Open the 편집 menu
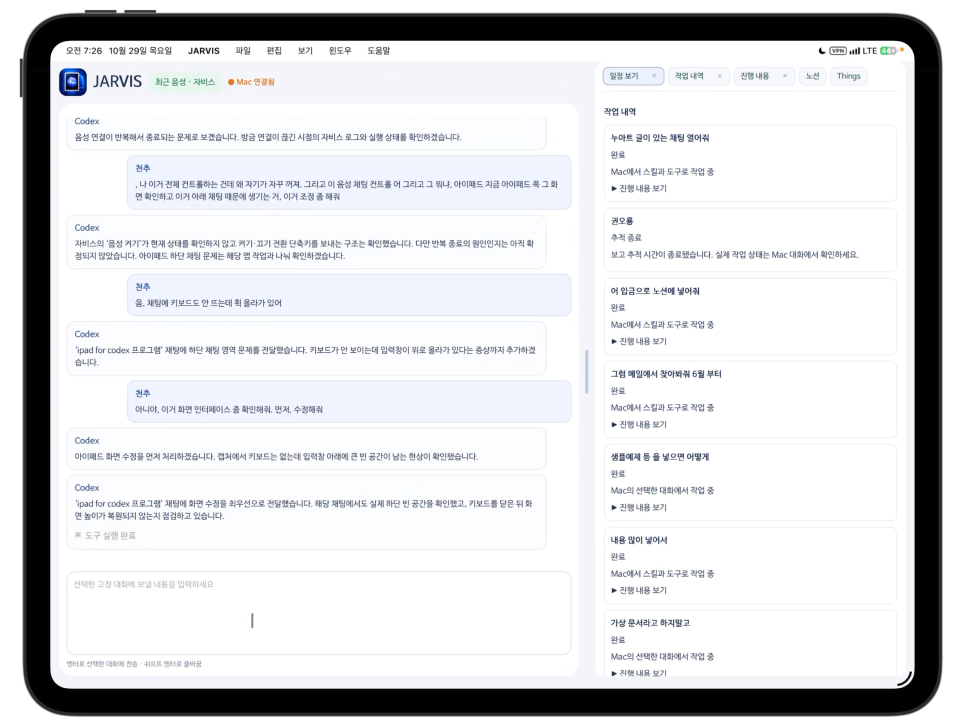Screen dimensions: 966x728 coord(274,51)
